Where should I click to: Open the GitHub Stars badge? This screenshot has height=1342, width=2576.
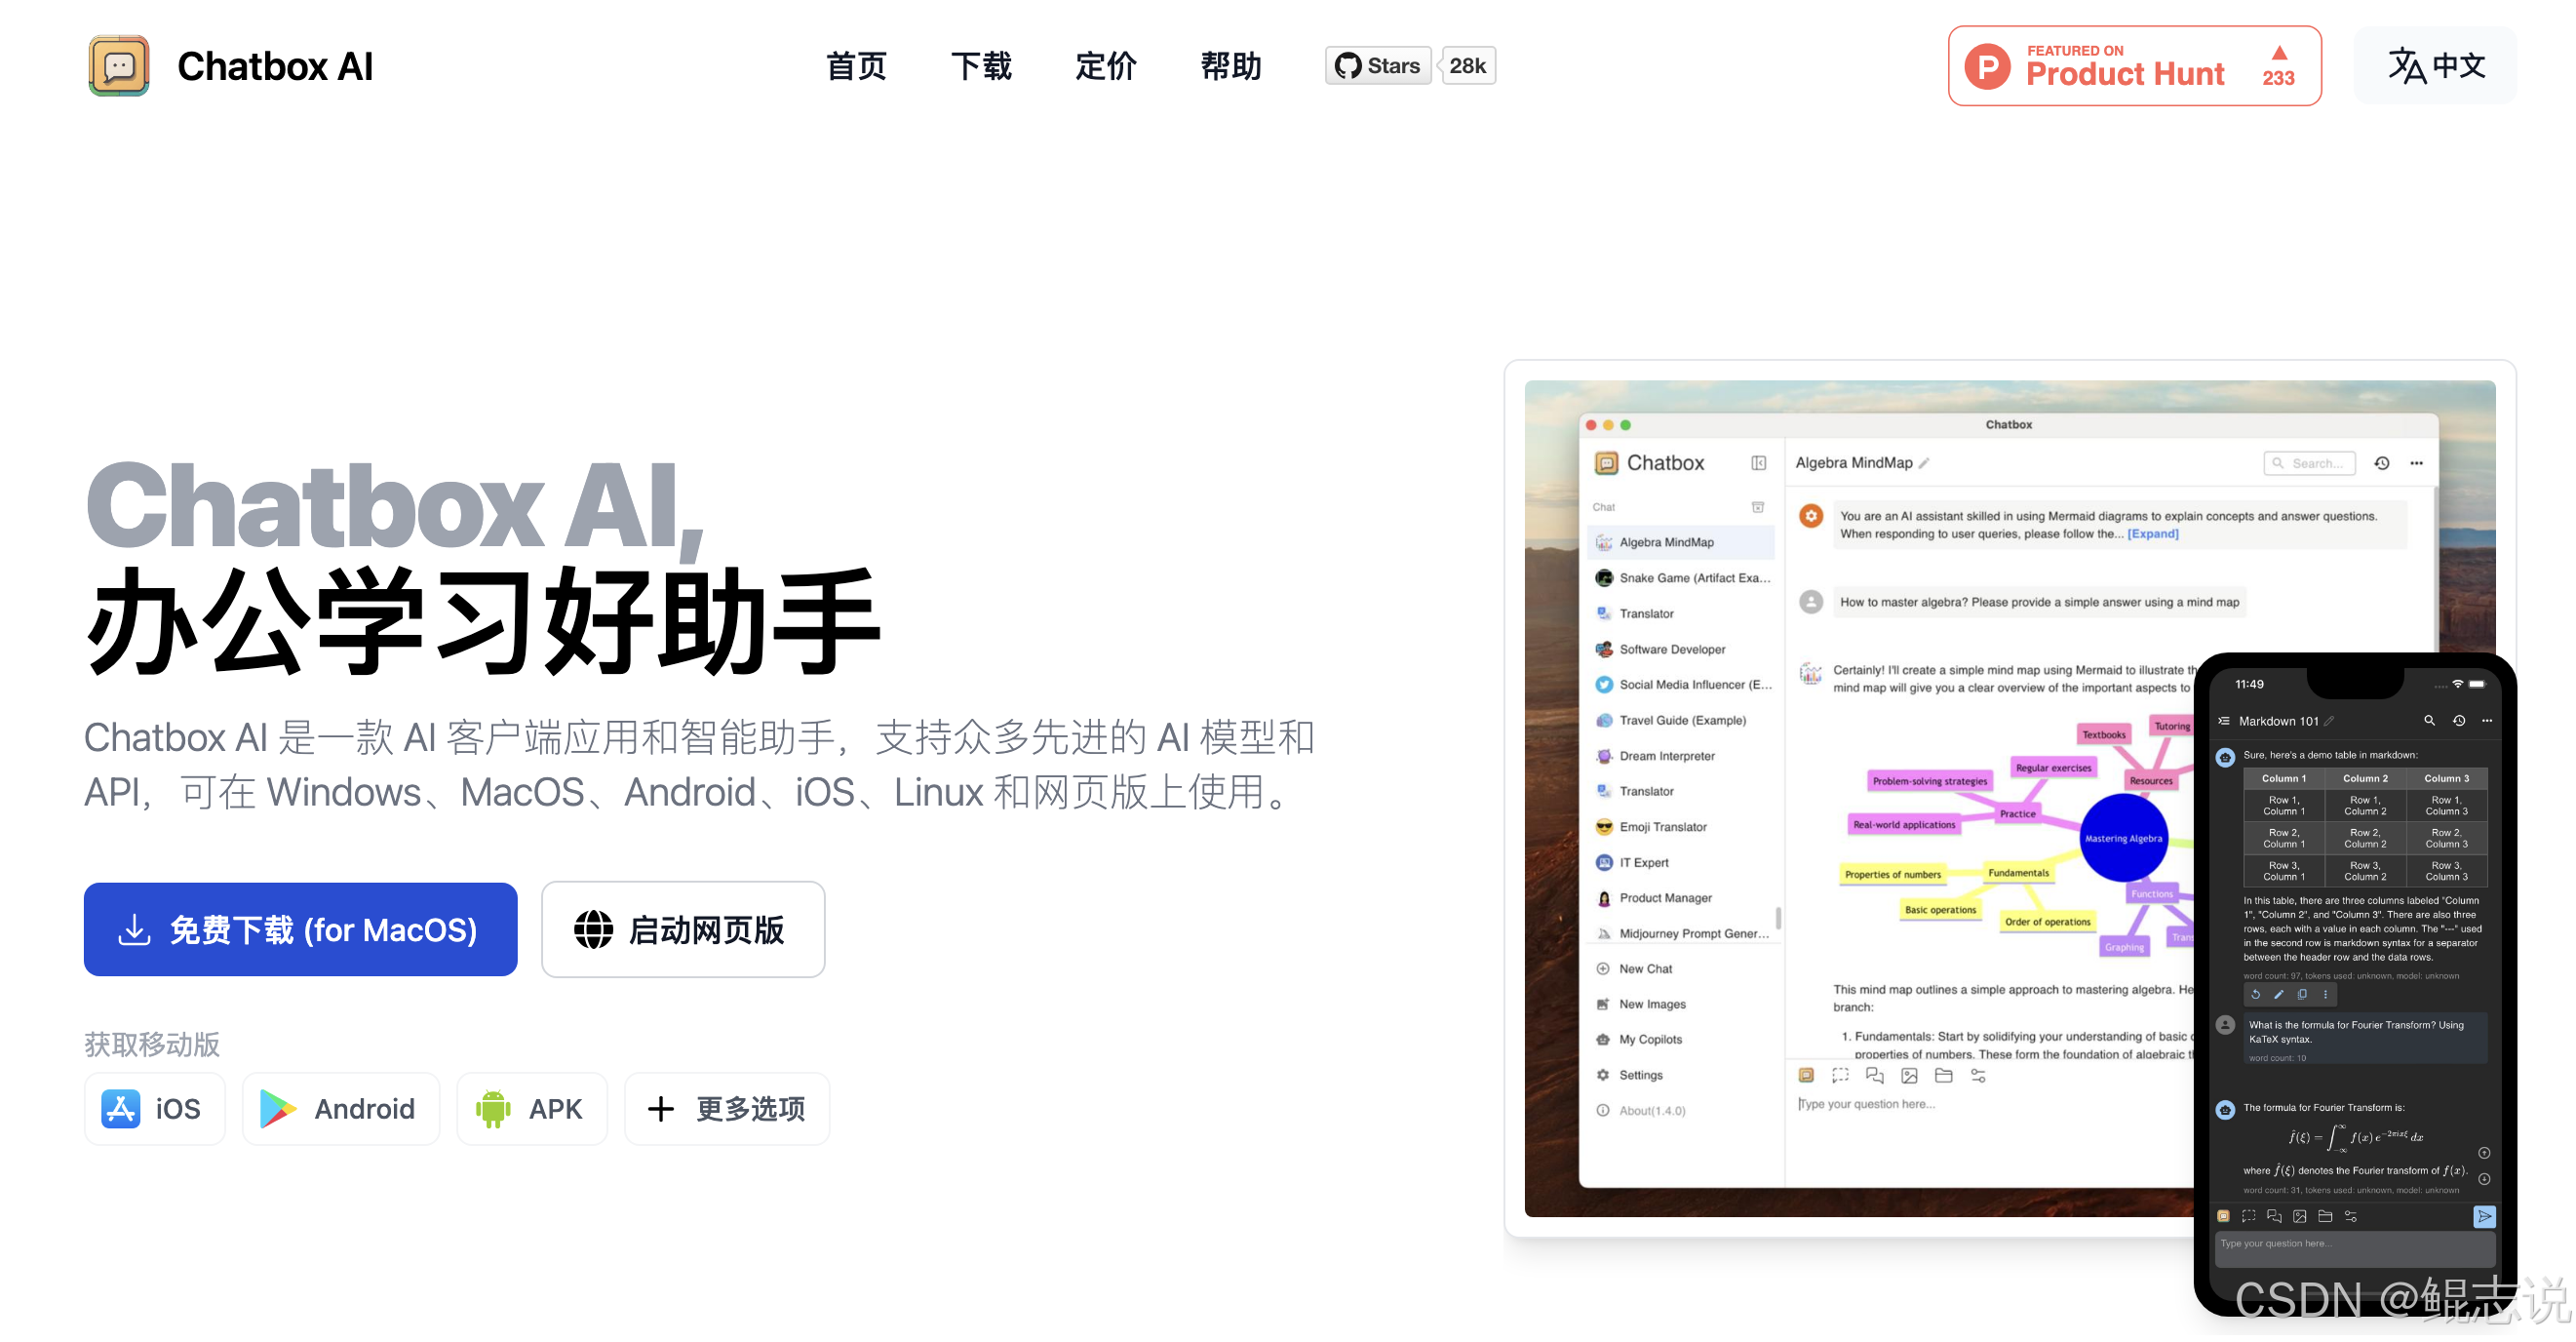(x=1377, y=66)
